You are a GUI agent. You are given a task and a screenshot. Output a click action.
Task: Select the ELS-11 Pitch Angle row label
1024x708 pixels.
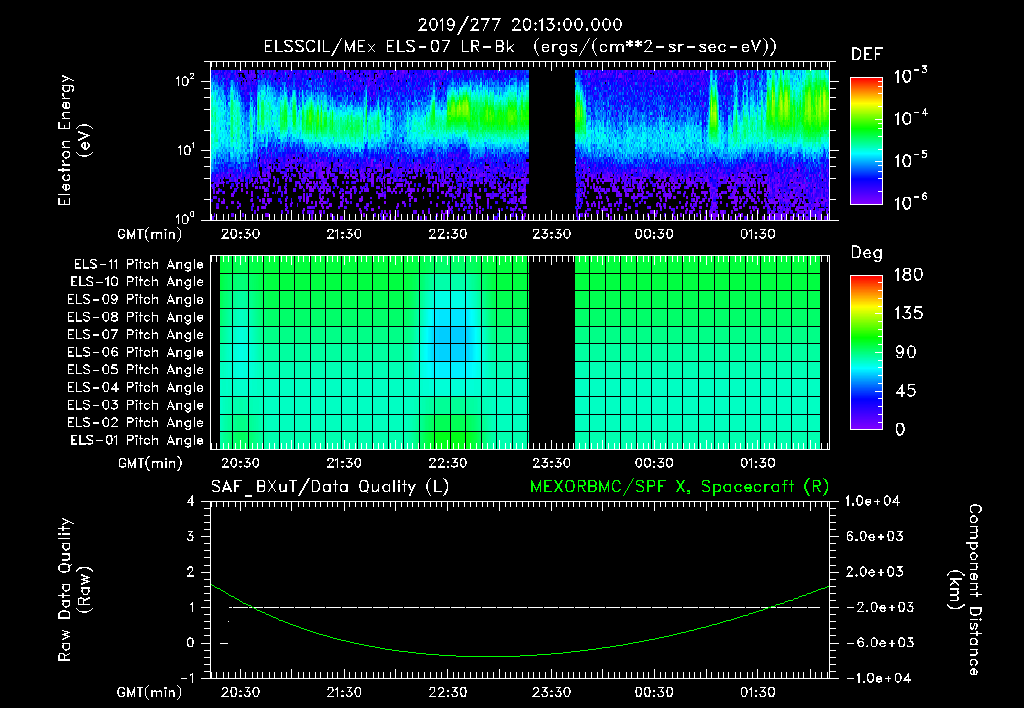coord(138,265)
